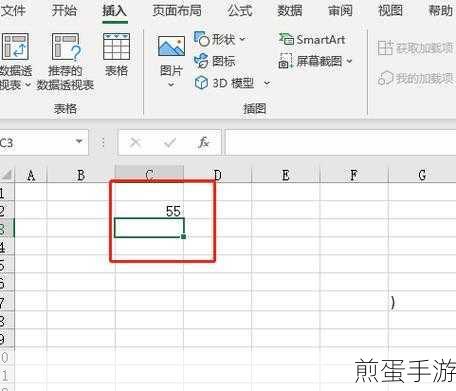Click the fill handle of cell C3

click(183, 237)
